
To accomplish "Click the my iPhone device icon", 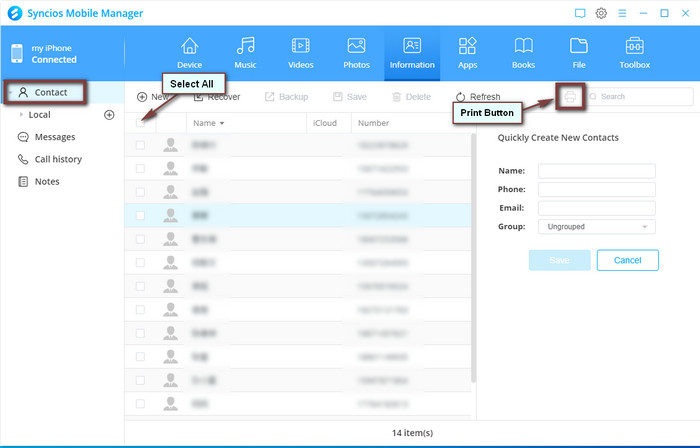I will [17, 54].
